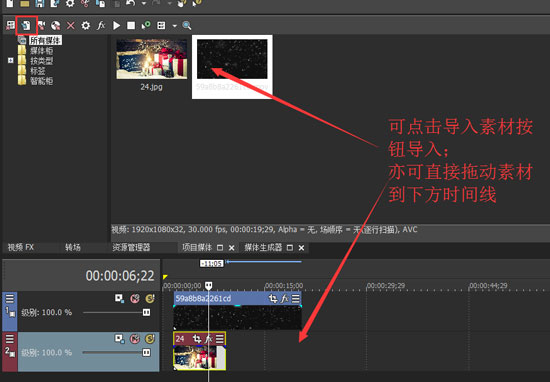Viewport: 550px width, 382px height.
Task: Solo video track 2
Action: coord(150,339)
